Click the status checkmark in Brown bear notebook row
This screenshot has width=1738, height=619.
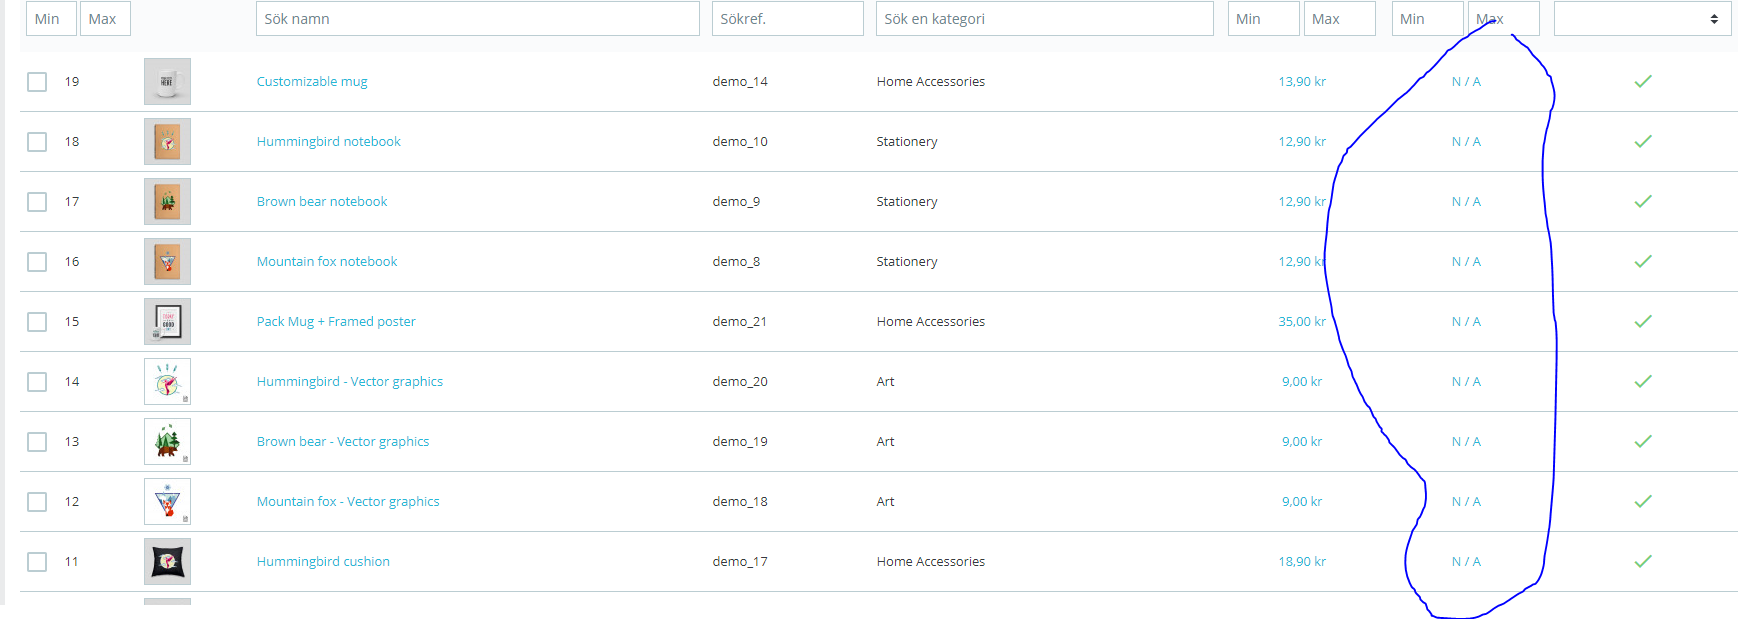[x=1642, y=202]
